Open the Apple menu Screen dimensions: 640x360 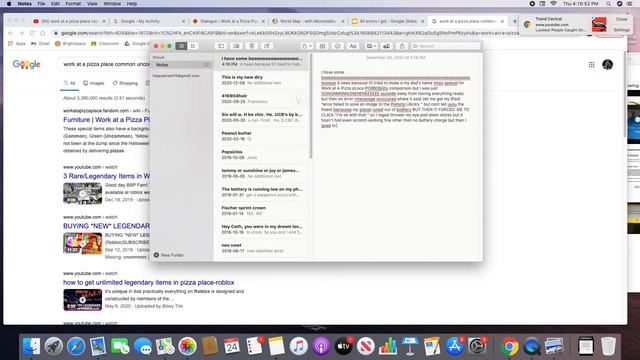pyautogui.click(x=9, y=4)
